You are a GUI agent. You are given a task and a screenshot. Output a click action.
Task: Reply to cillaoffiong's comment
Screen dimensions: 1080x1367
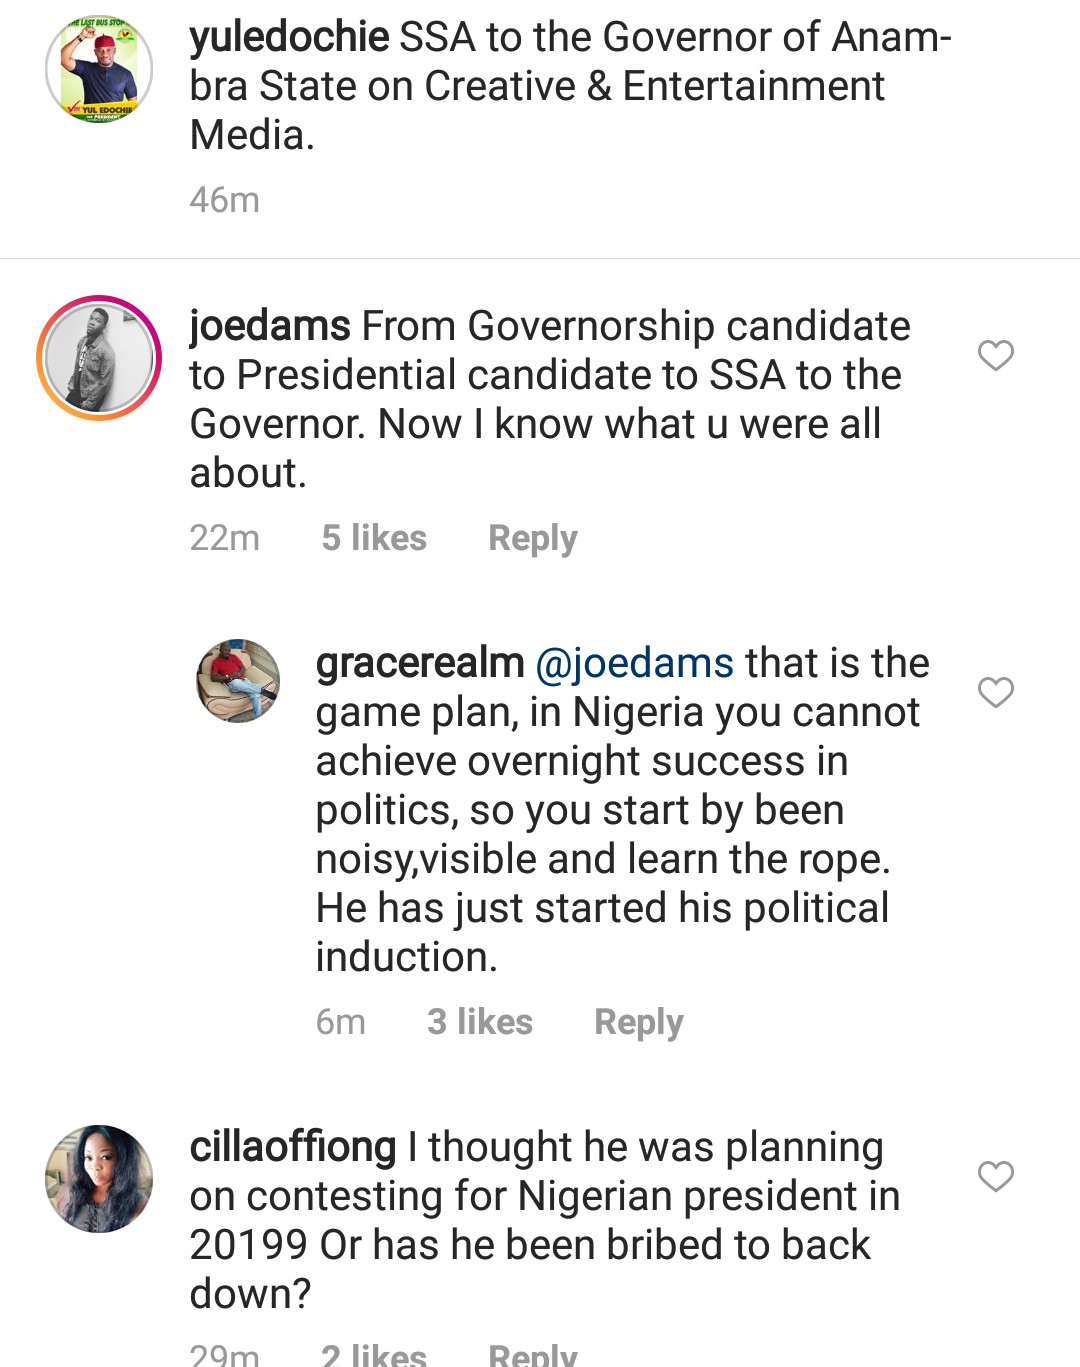point(532,1355)
